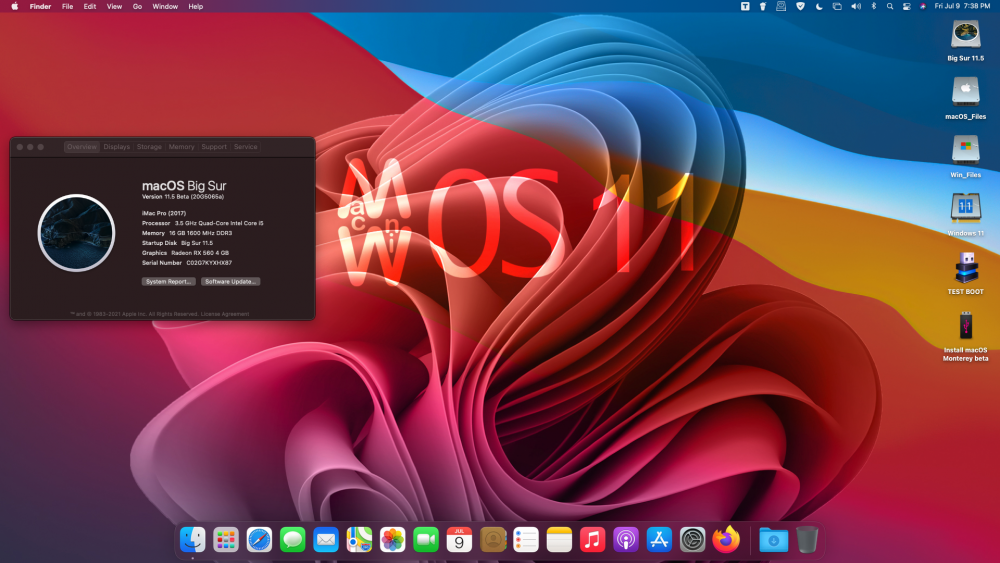
Task: Open Calendar showing Jul 9
Action: [x=459, y=540]
